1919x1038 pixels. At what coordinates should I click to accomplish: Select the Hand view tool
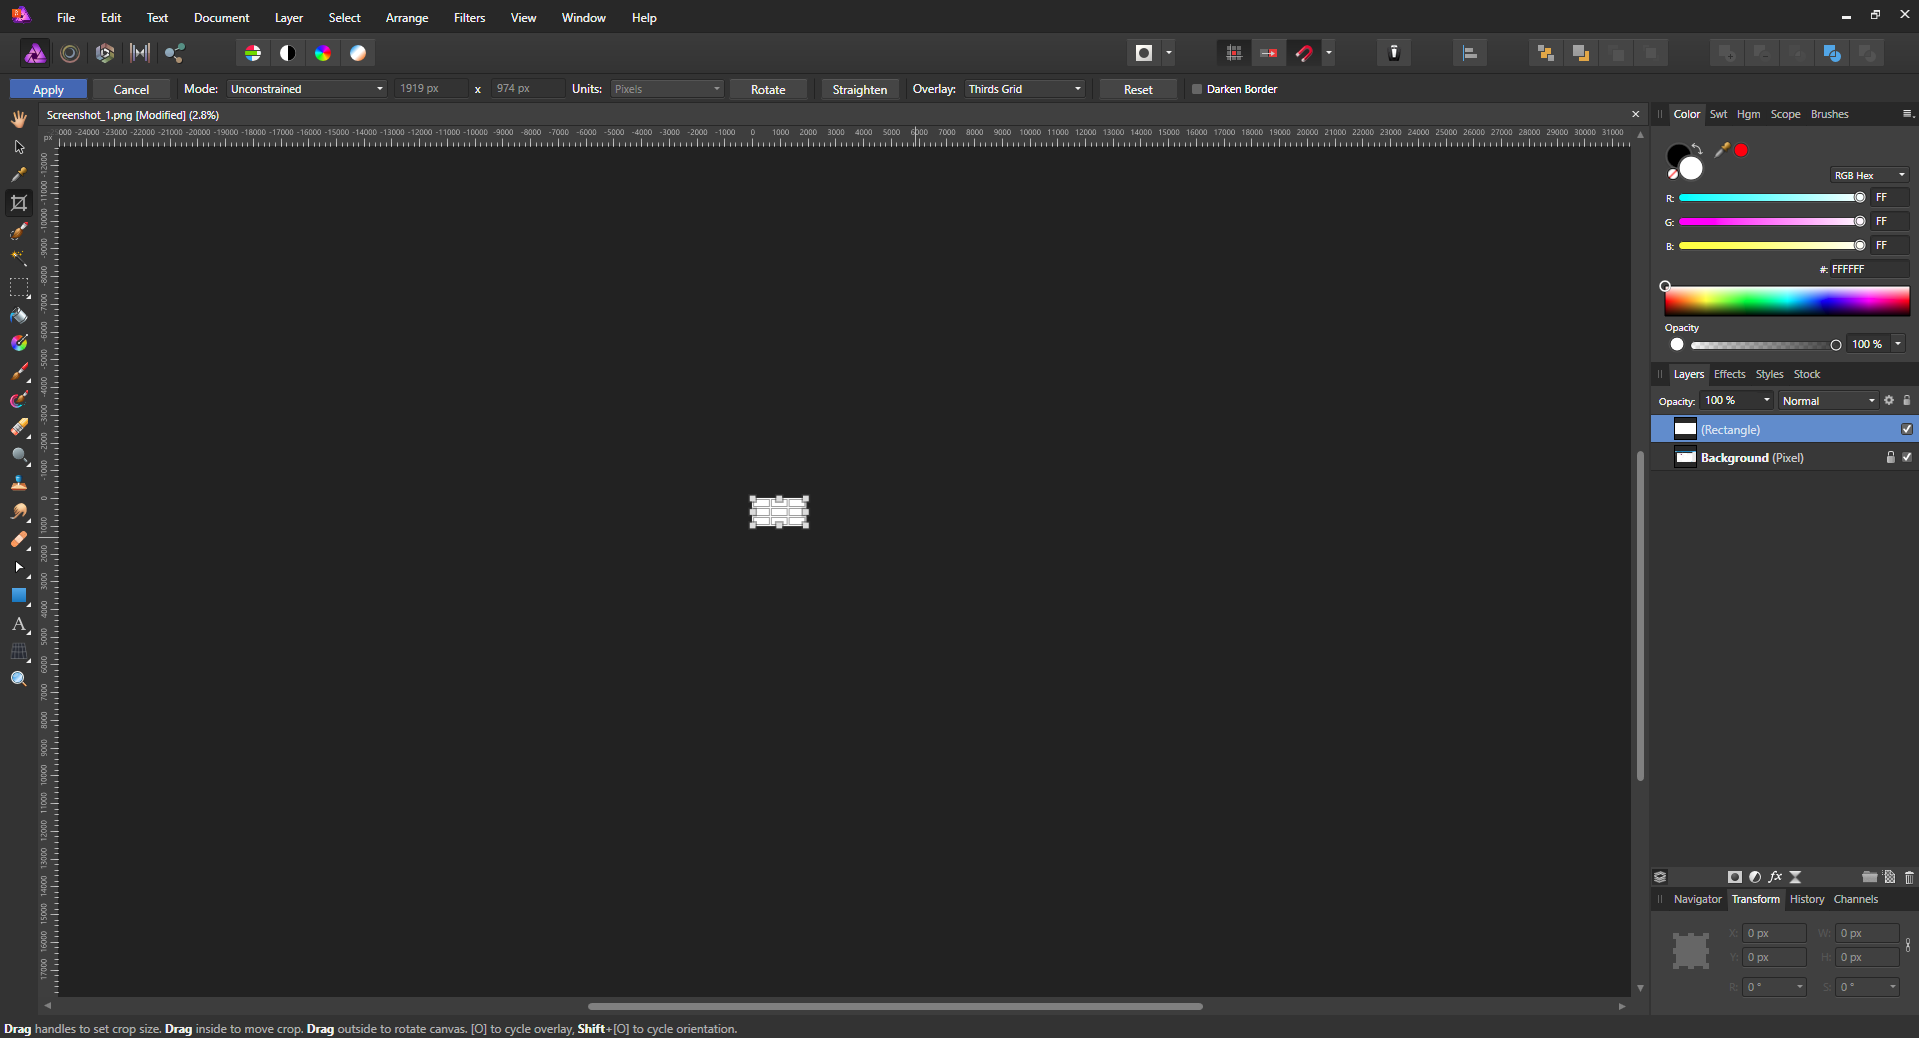pos(19,119)
